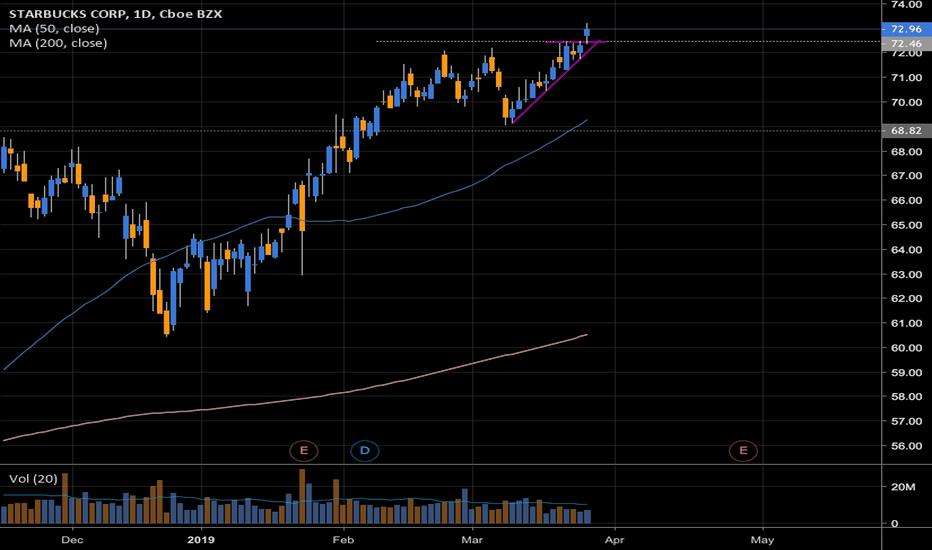Click the 65.00 price axis label
Screen dimensions: 932x550
click(906, 225)
